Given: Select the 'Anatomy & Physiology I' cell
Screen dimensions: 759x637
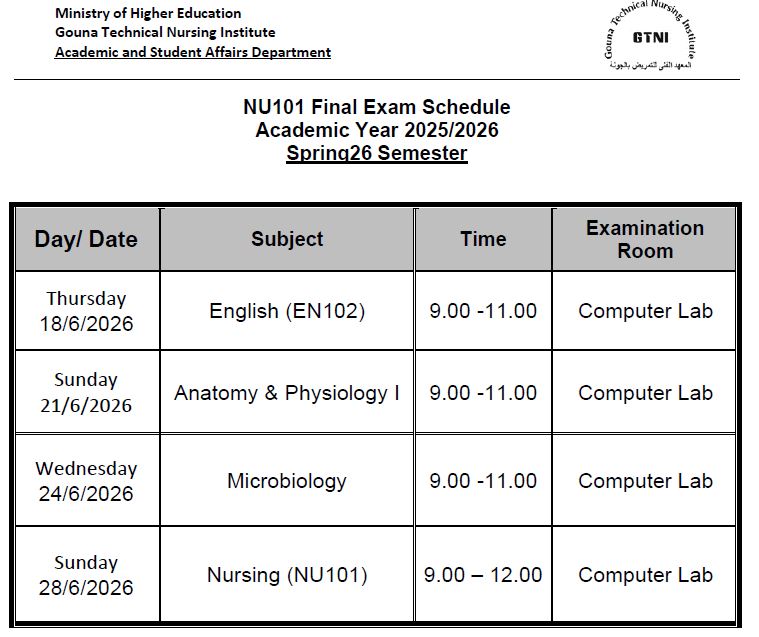Looking at the screenshot, I should 287,393.
